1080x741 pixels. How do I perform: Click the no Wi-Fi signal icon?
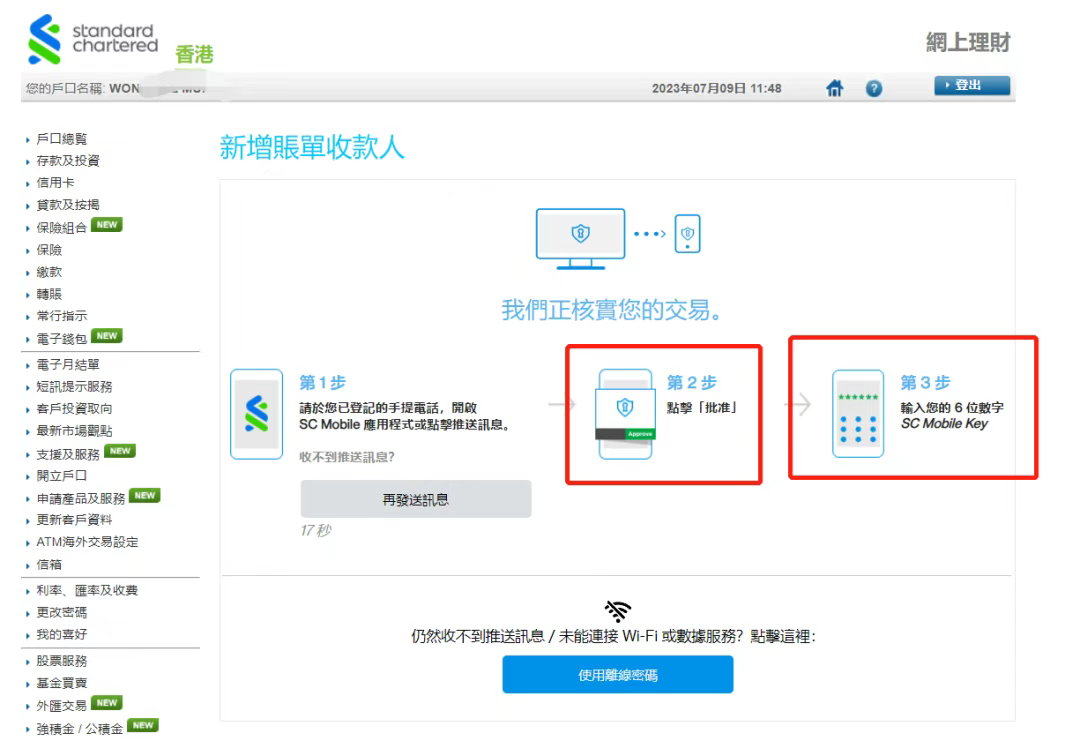pyautogui.click(x=618, y=610)
